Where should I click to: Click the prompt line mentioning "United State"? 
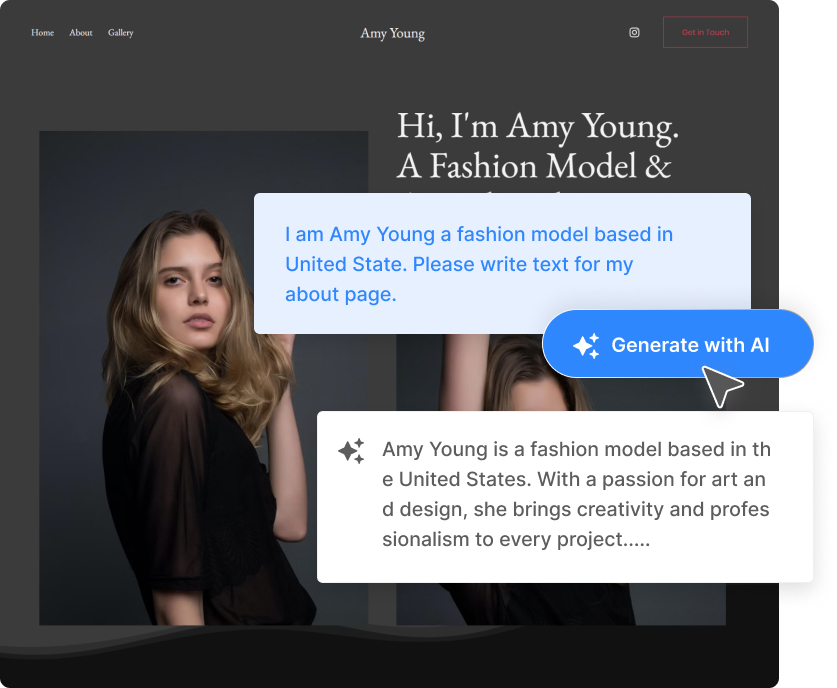tap(459, 264)
